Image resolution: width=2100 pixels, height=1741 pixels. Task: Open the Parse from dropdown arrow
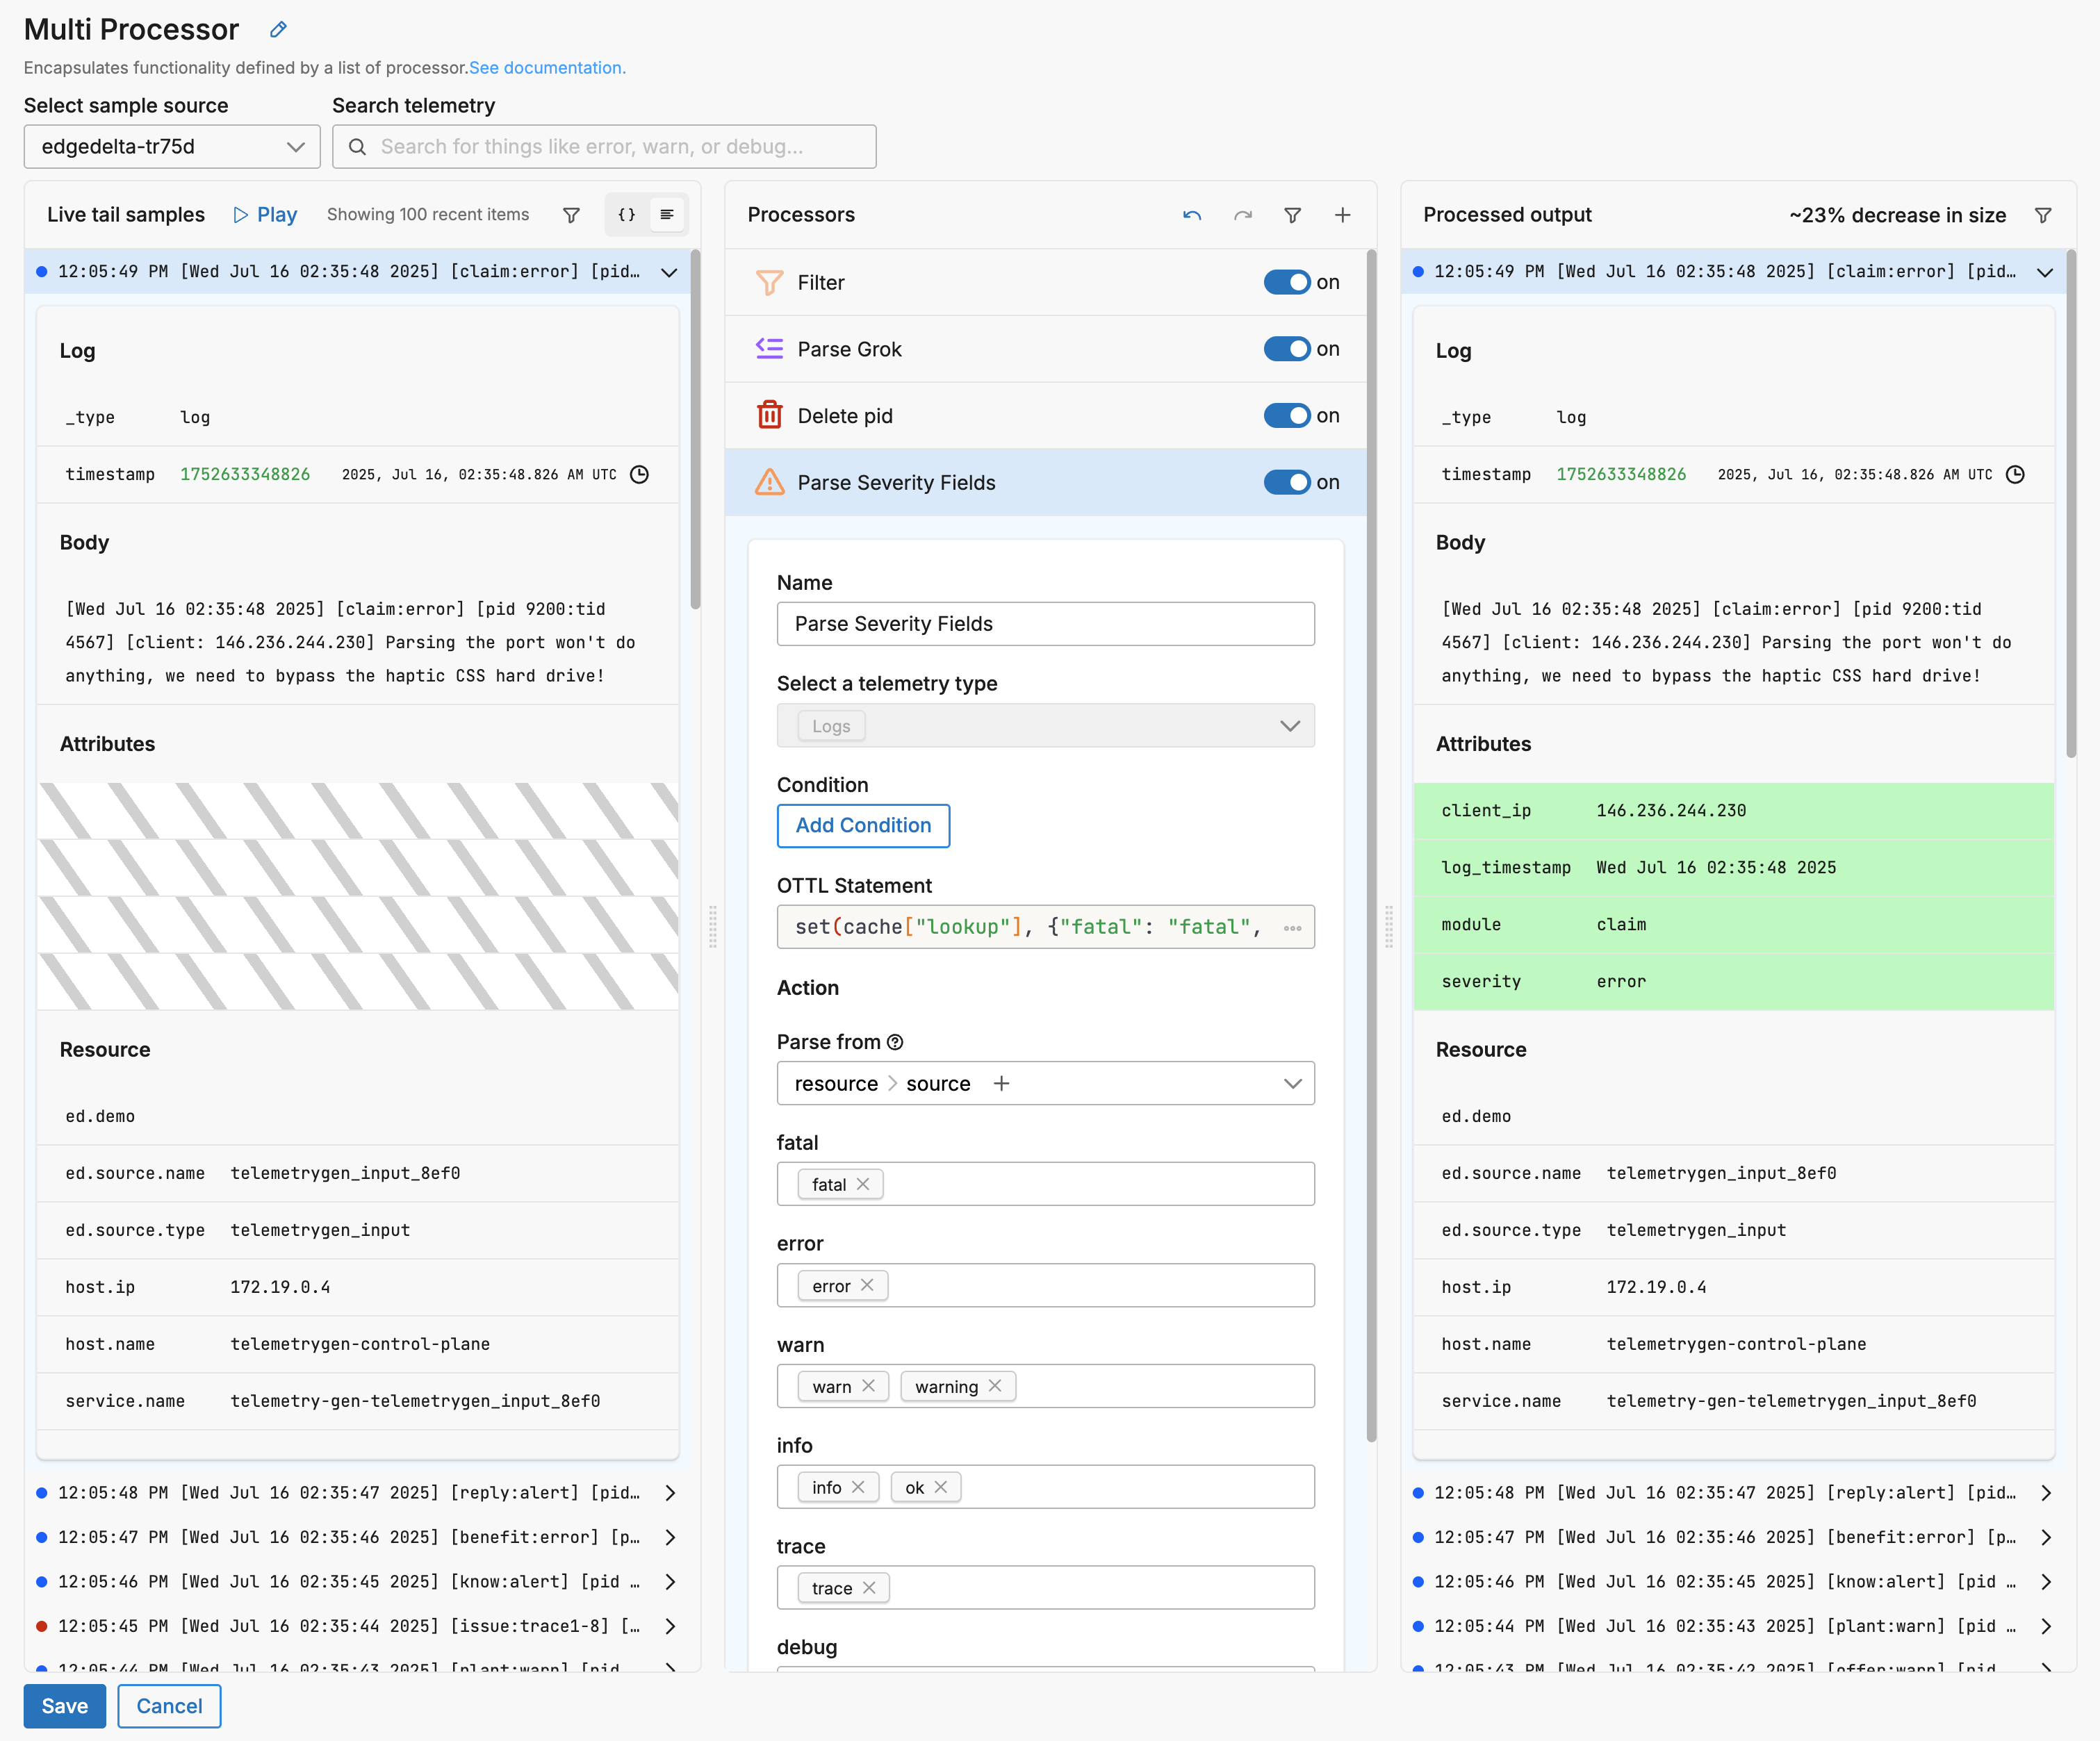pos(1292,1084)
